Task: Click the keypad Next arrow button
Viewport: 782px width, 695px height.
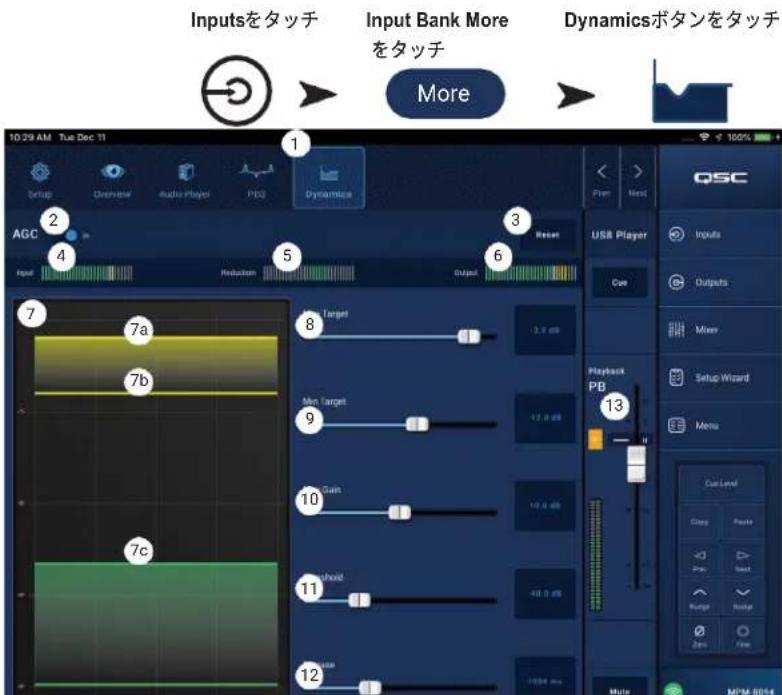Action: (x=743, y=560)
